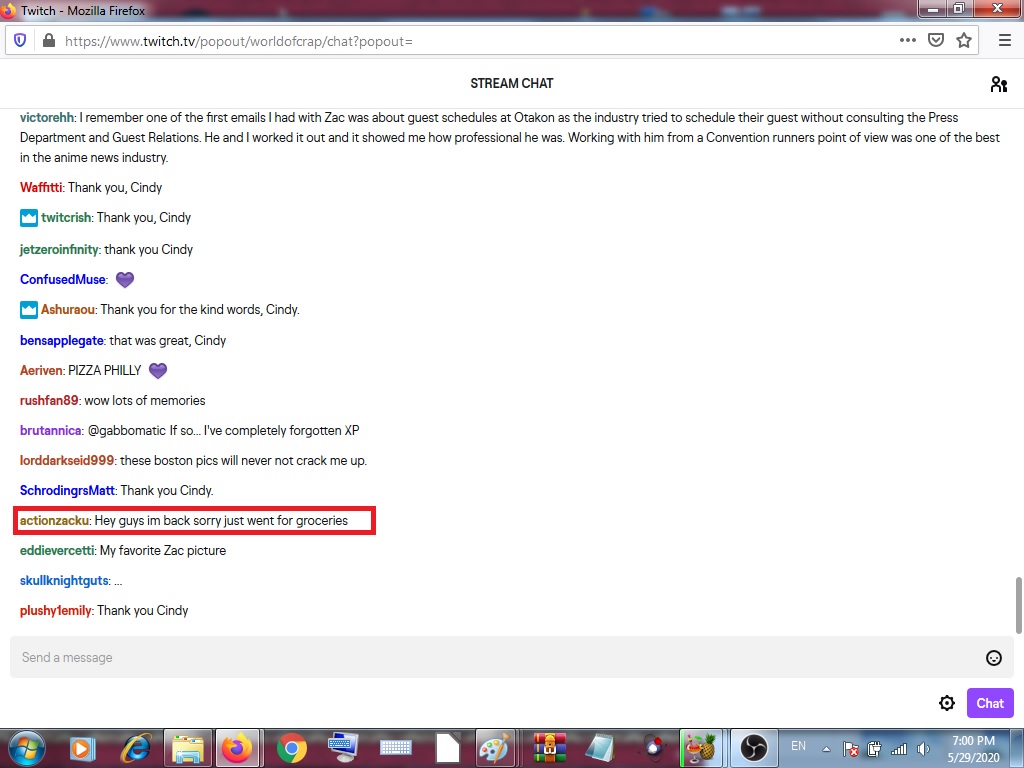The image size is (1024, 768).
Task: Open the Firefox hamburger menu
Action: coord(1005,40)
